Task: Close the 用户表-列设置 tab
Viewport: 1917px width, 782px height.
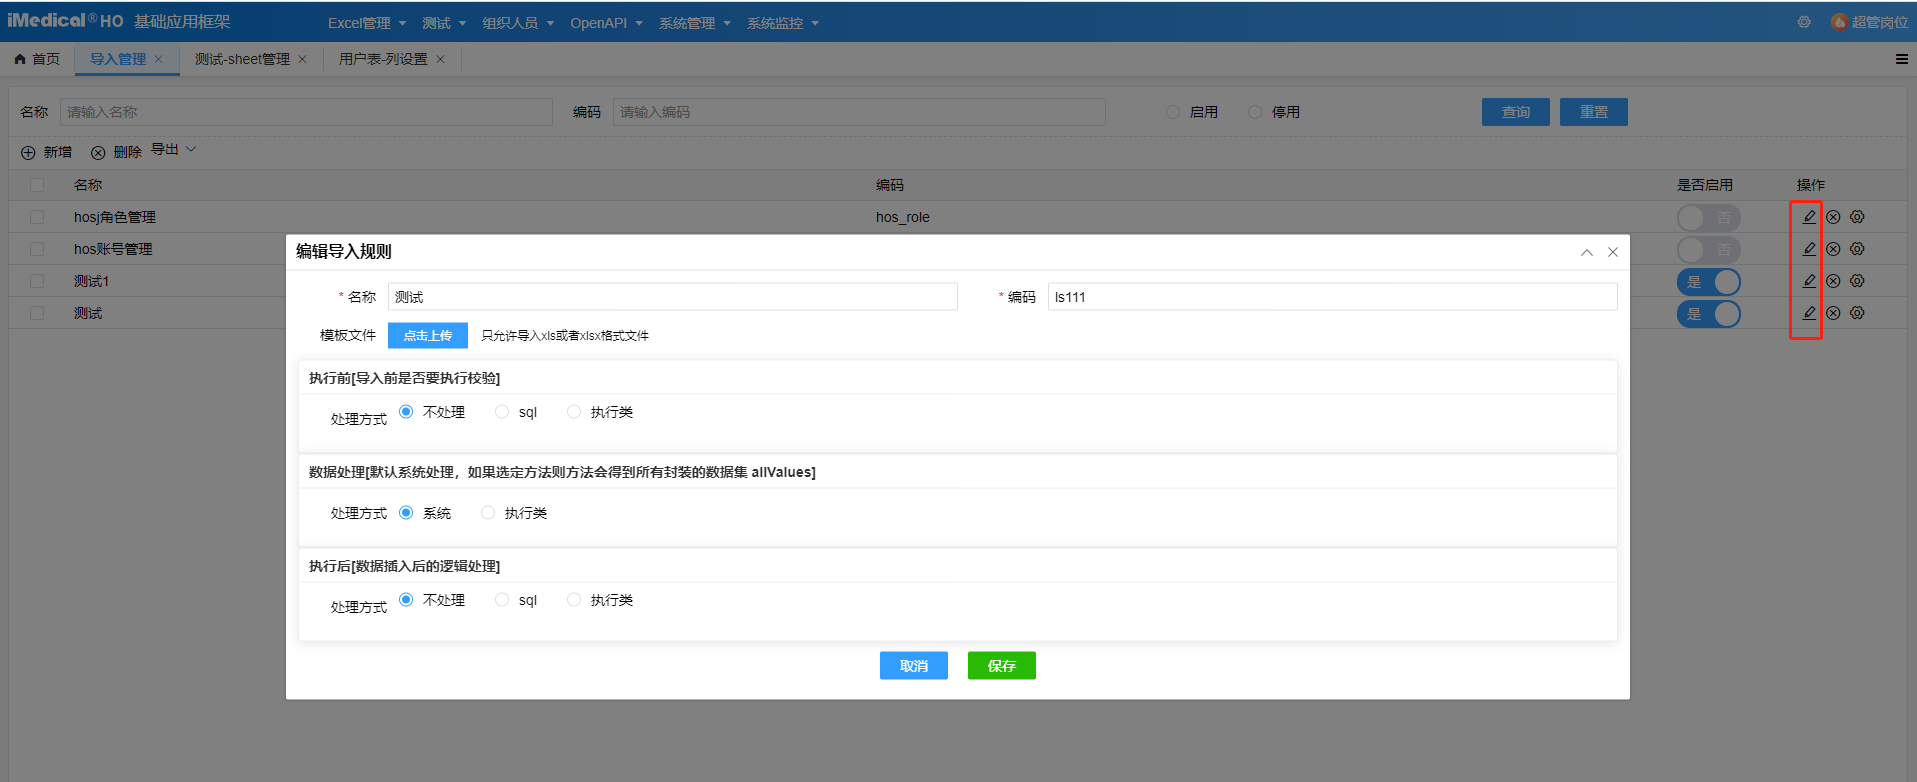Action: pos(440,59)
